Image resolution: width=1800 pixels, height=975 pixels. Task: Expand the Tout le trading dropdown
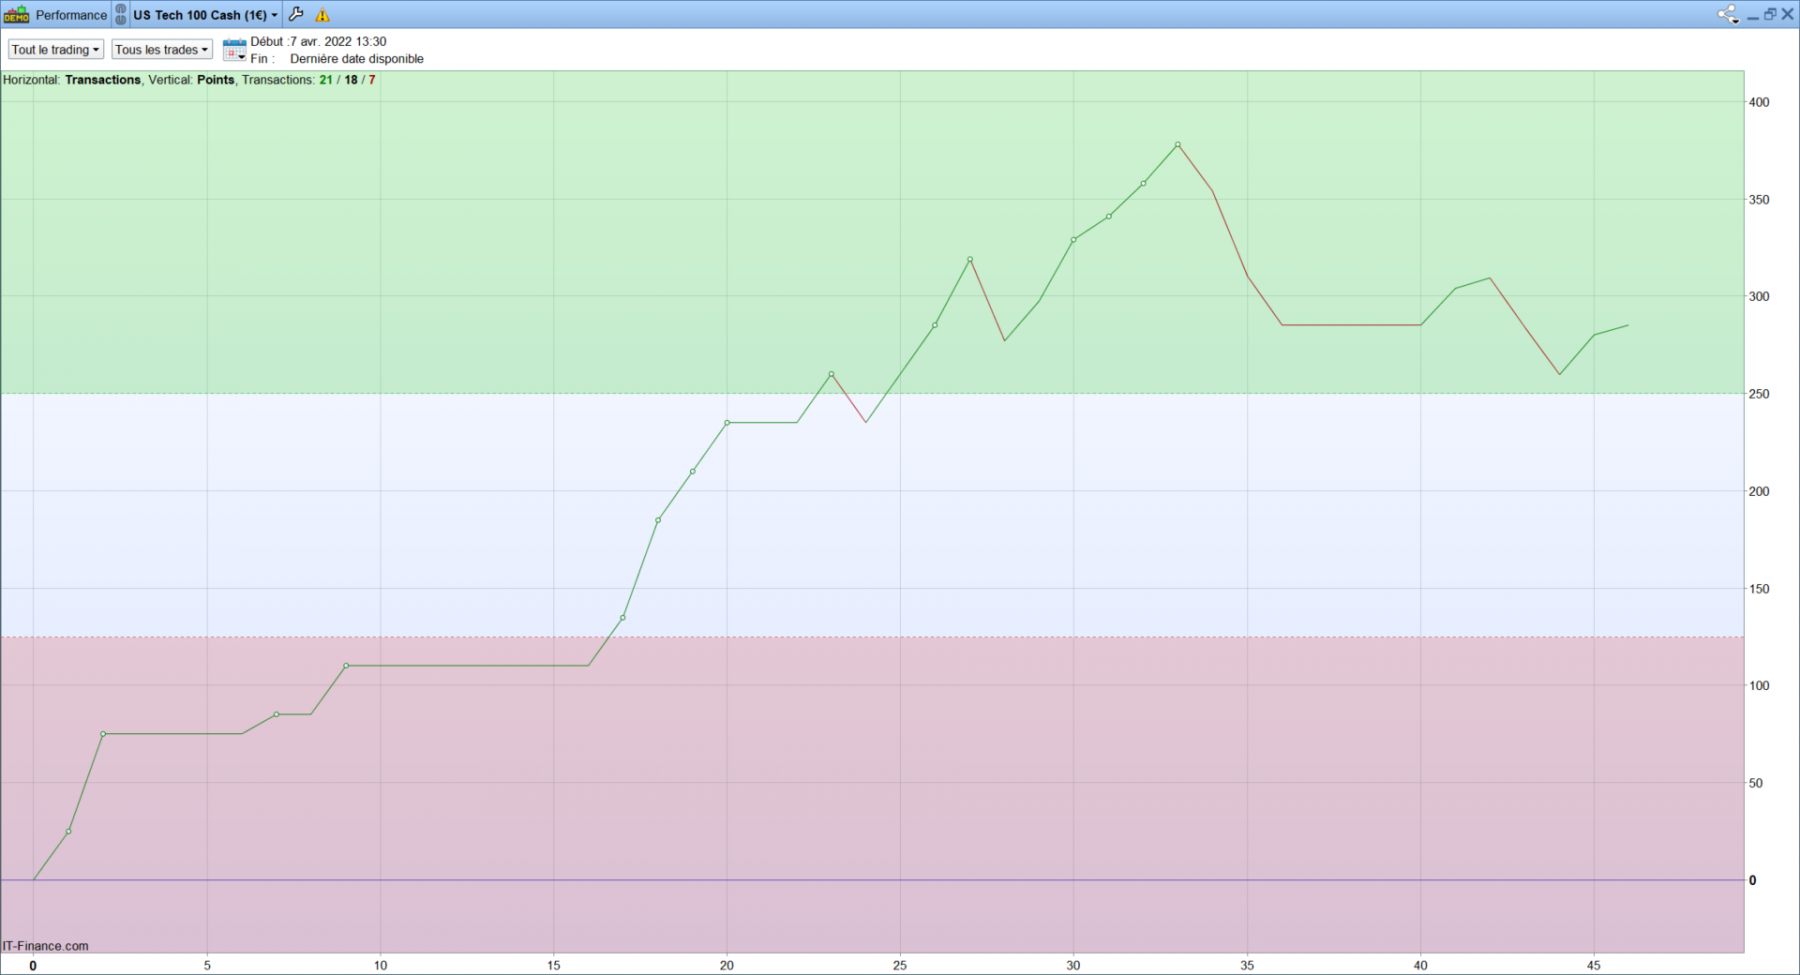pyautogui.click(x=56, y=49)
